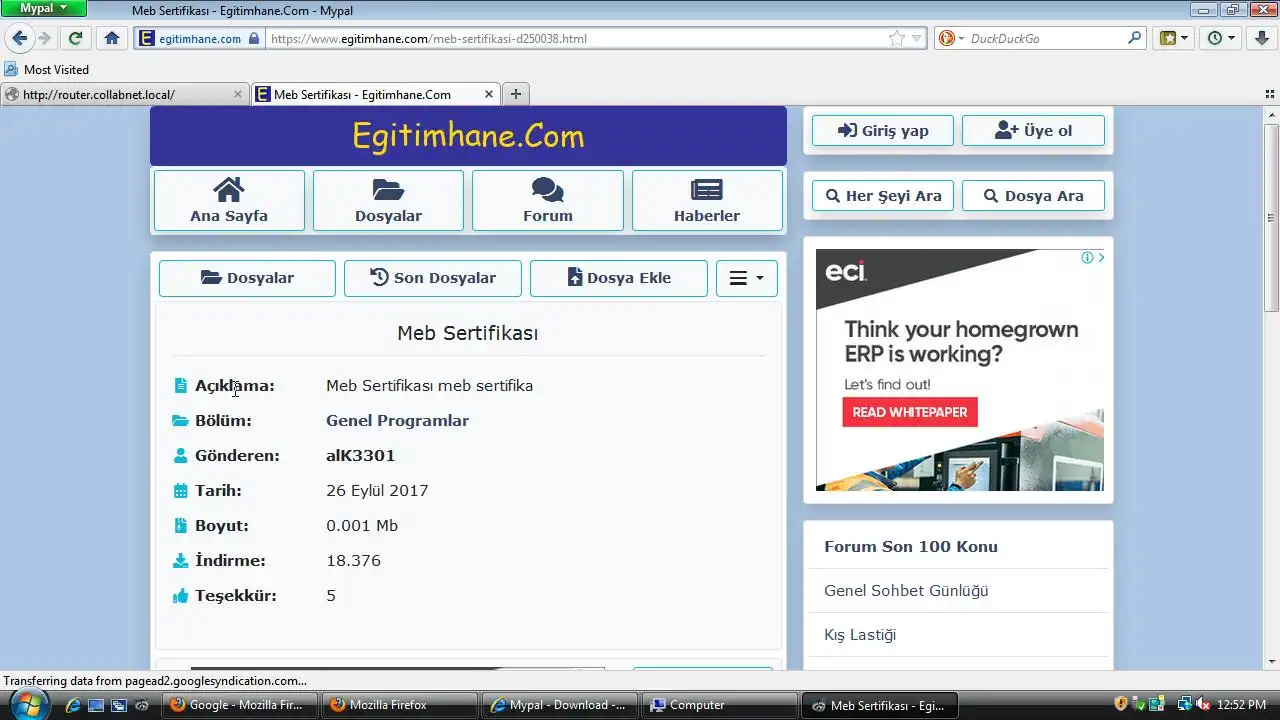This screenshot has height=720, width=1280.
Task: Click the Son Dosyalar recent files button
Action: pyautogui.click(x=433, y=278)
